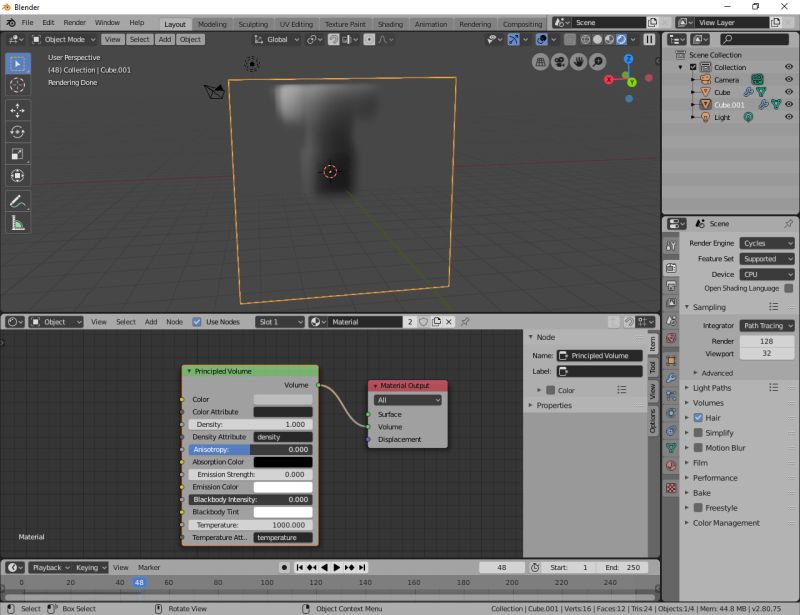Open the Emission Color swatch
This screenshot has height=615, width=800.
pos(283,486)
